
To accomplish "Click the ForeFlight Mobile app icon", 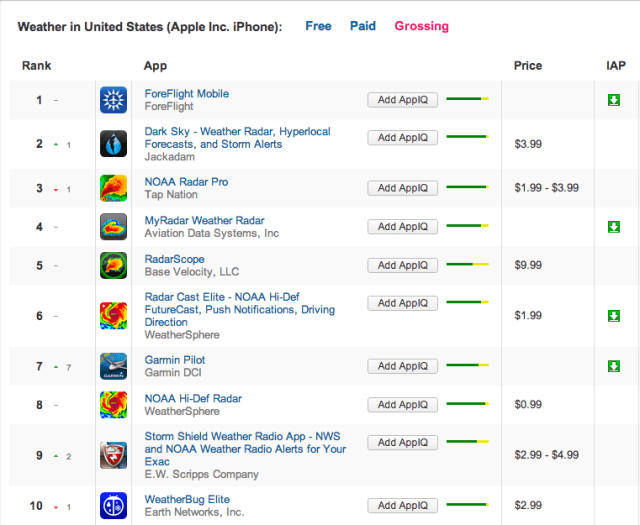I will point(113,100).
